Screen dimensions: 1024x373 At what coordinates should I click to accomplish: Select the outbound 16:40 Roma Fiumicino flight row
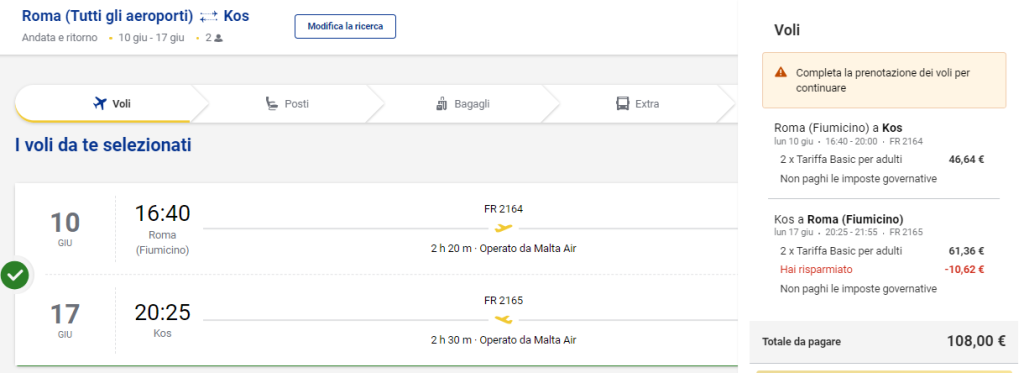pos(376,229)
